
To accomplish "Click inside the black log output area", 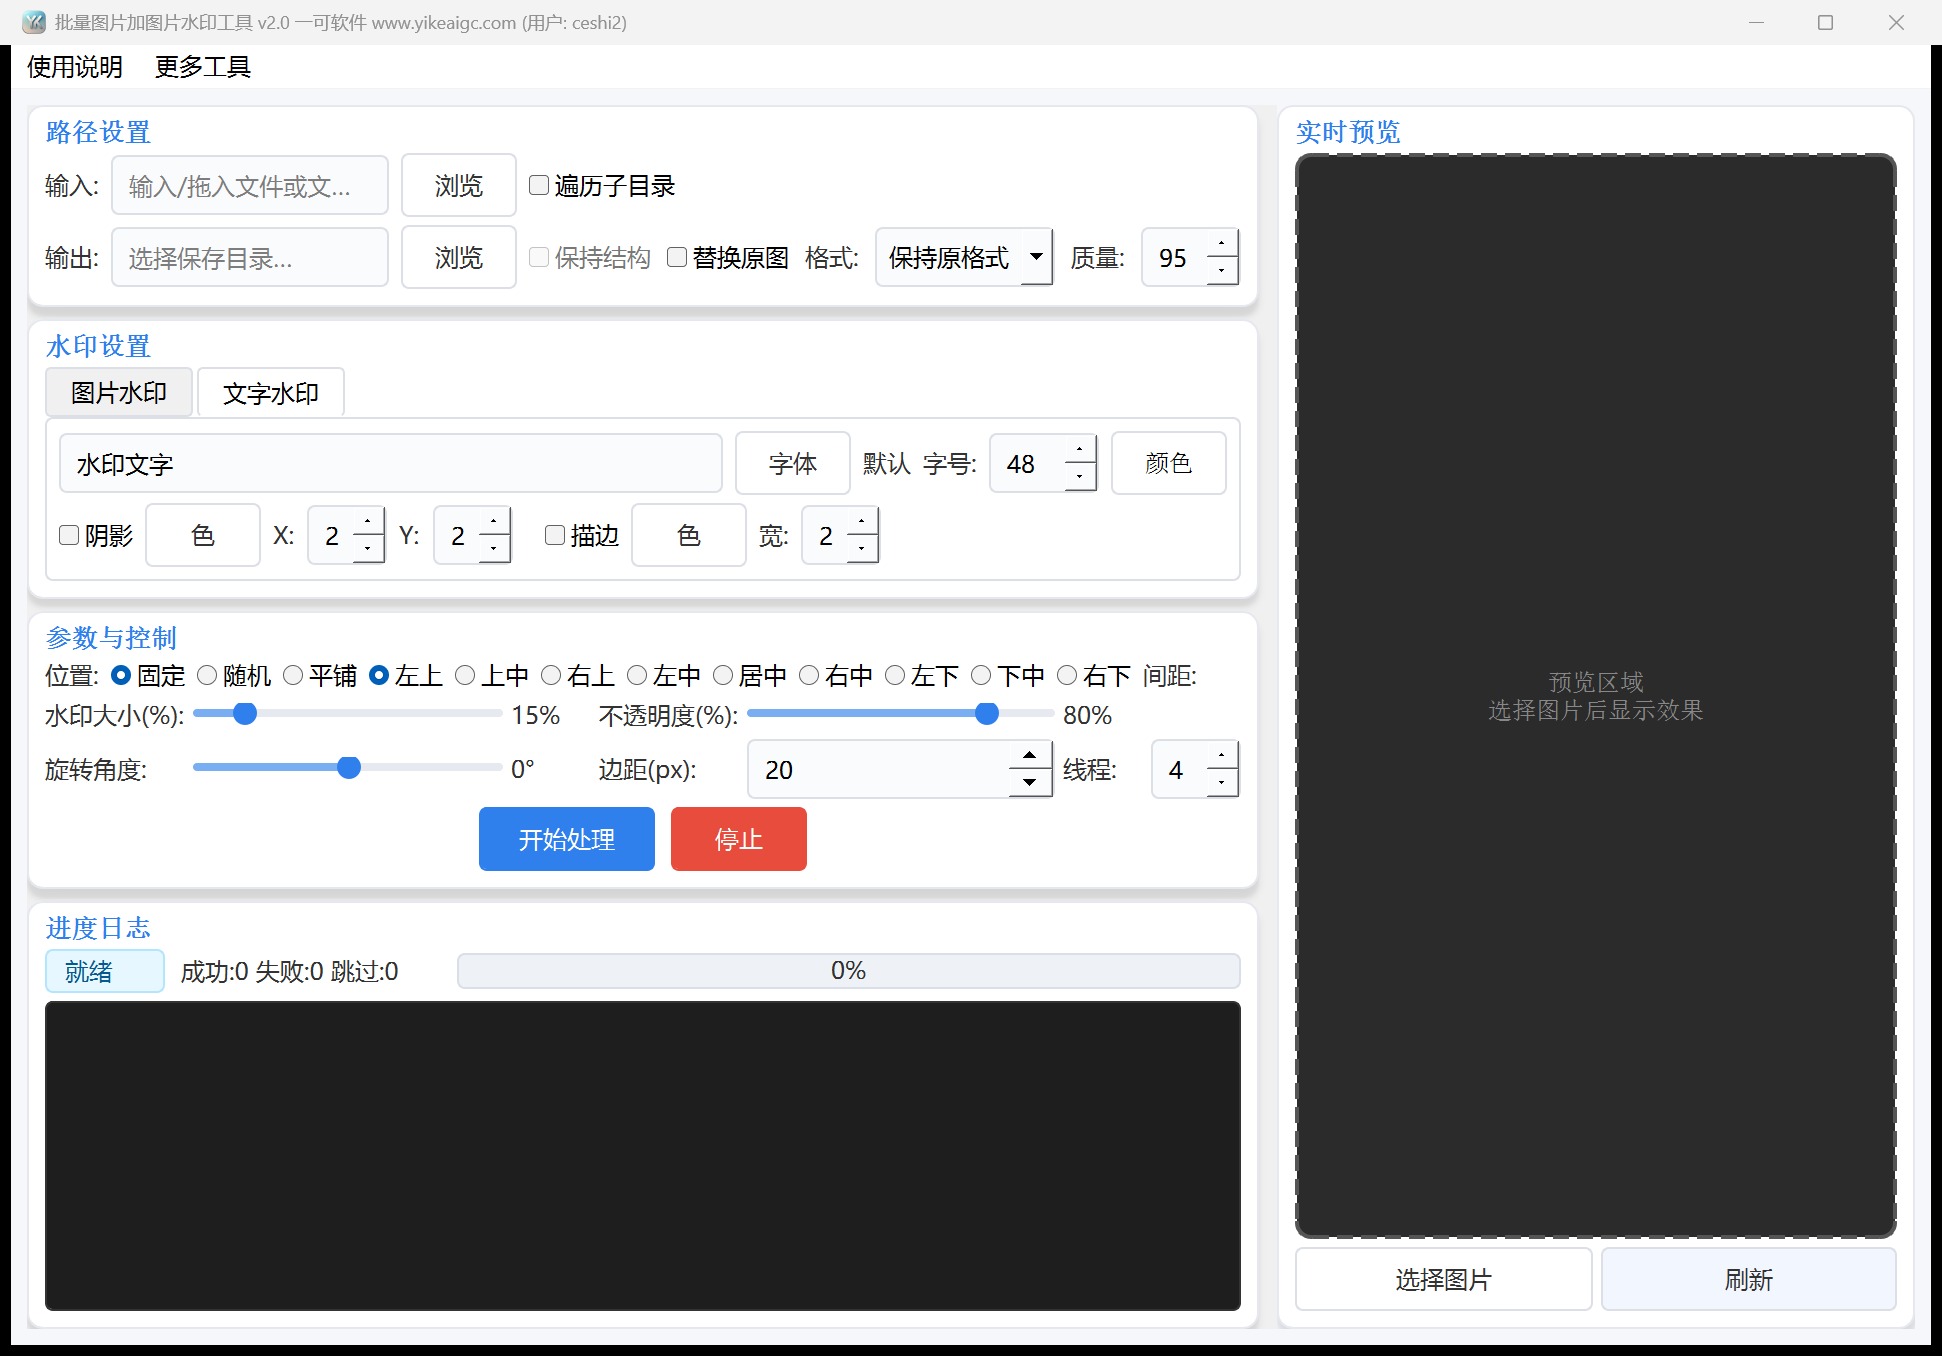I will click(643, 1156).
